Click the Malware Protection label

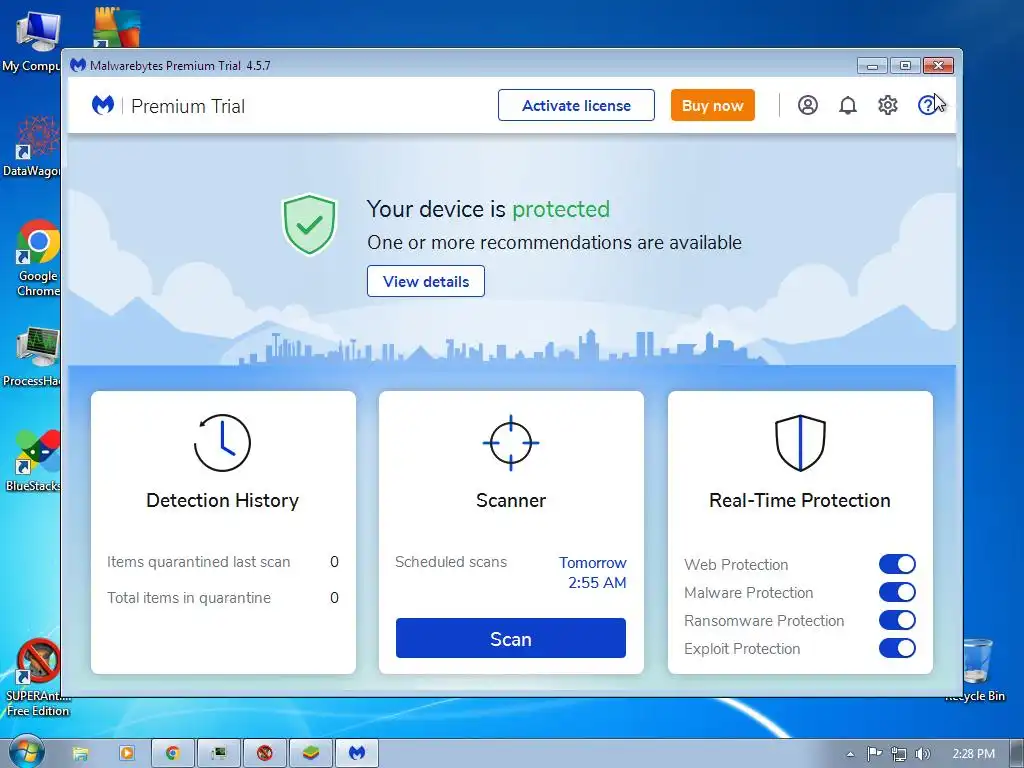(x=748, y=592)
